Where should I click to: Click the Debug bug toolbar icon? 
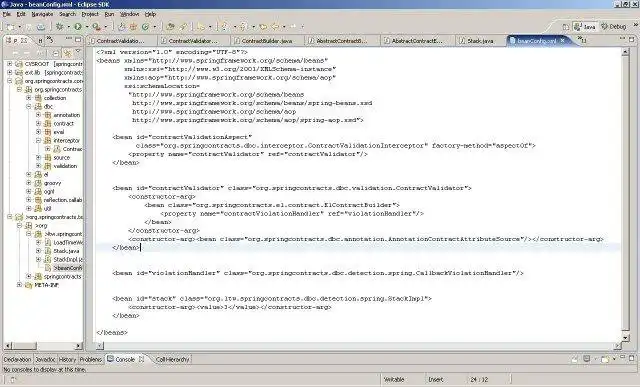coord(60,27)
